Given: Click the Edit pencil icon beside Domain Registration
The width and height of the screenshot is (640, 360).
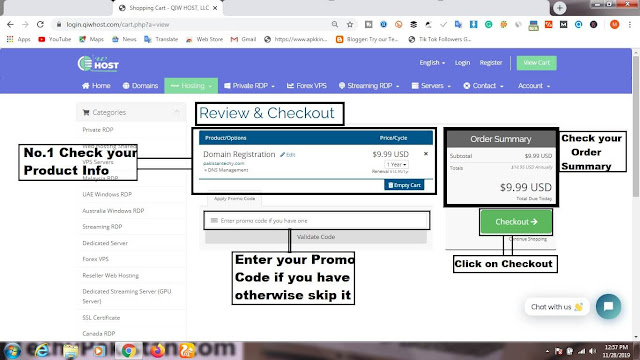Looking at the screenshot, I should pyautogui.click(x=282, y=155).
